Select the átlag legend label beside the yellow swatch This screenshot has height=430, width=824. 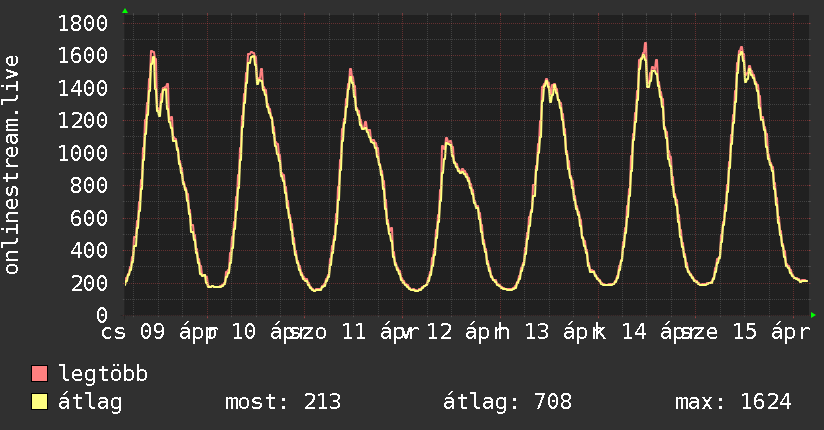90,402
